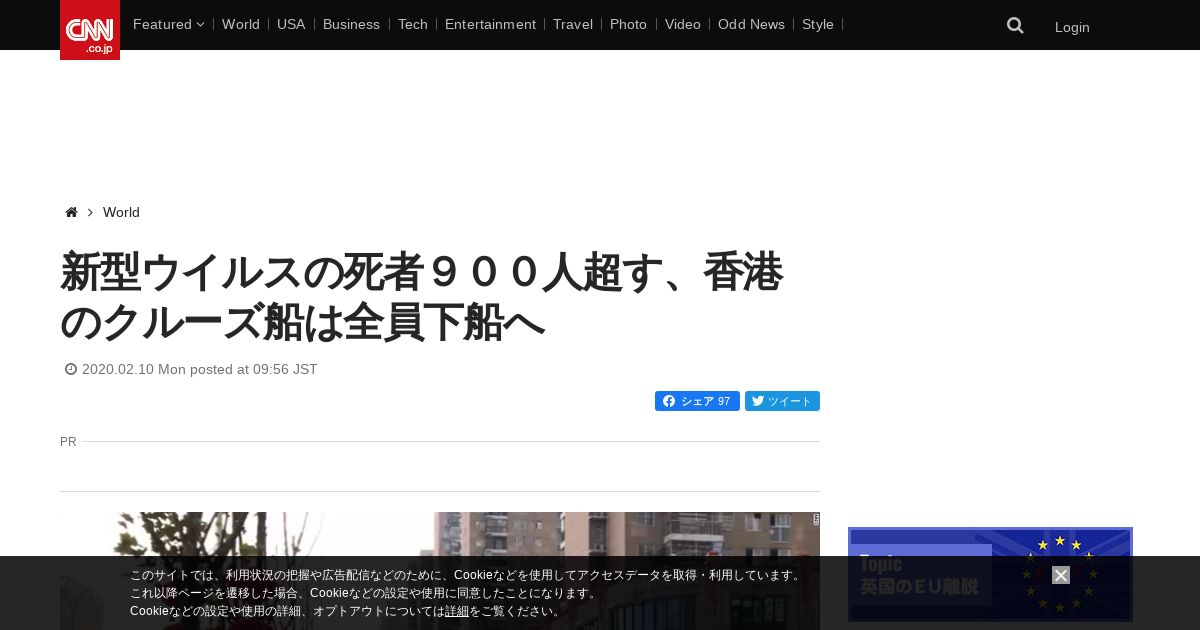Open the Entertainment section
The image size is (1200, 630).
(x=490, y=24)
